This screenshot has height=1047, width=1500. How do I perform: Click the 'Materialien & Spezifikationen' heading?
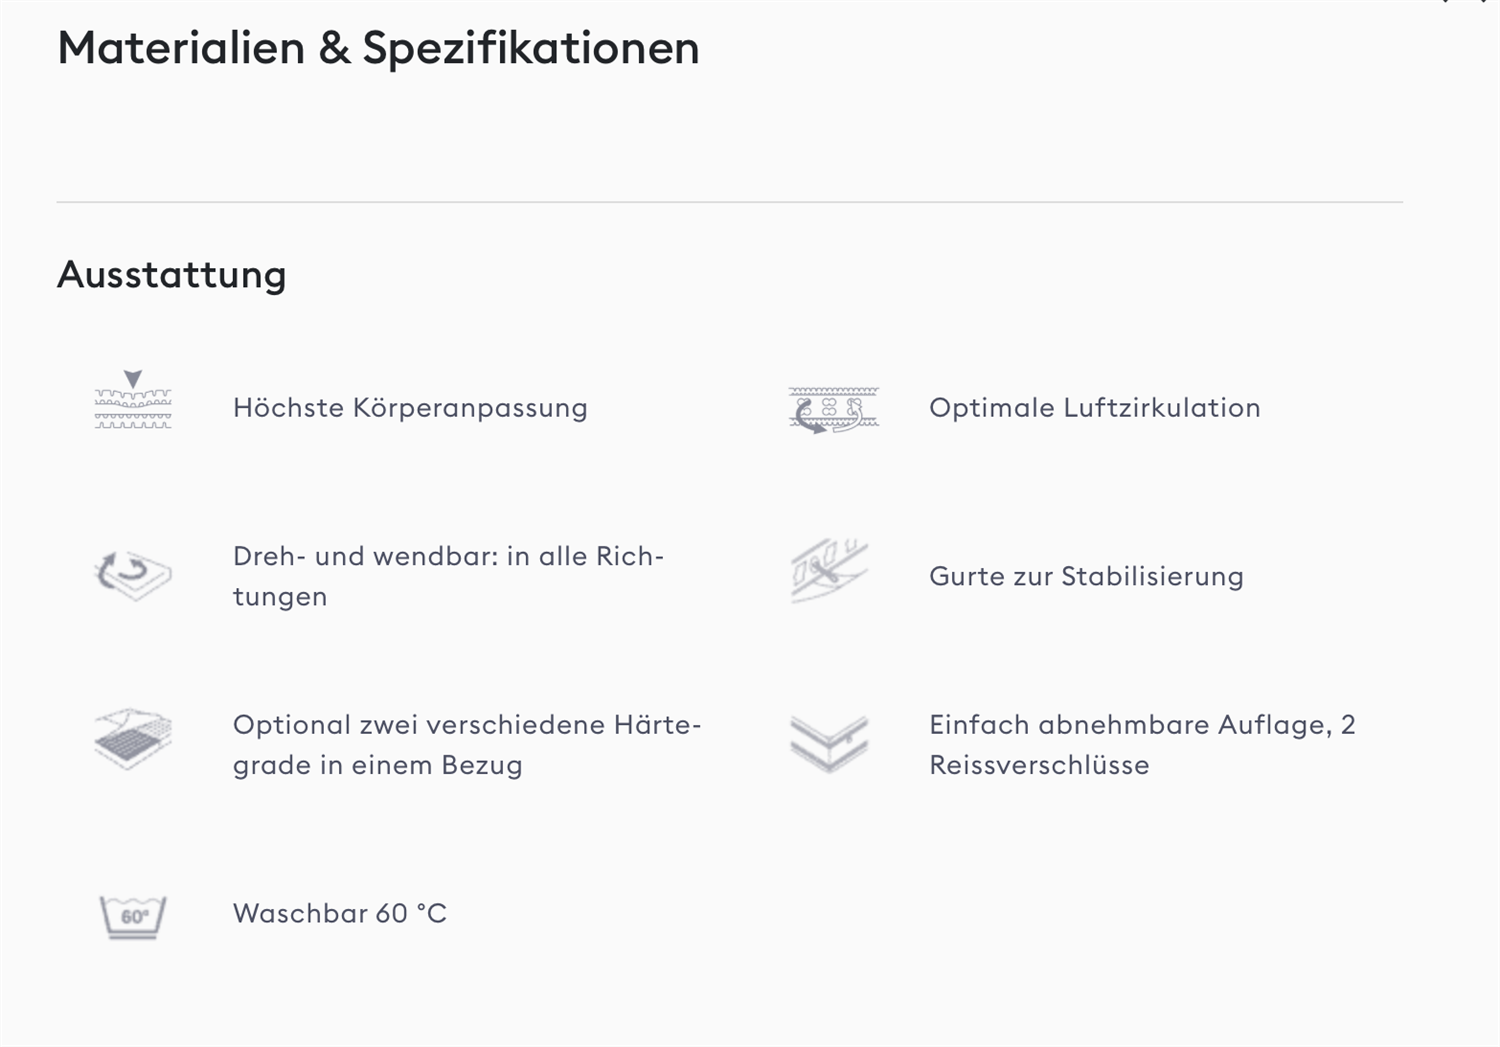coord(378,48)
